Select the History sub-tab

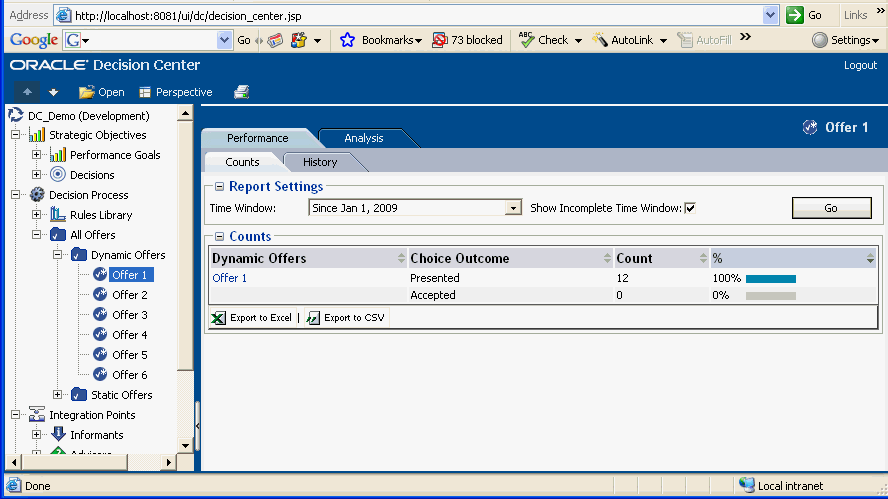320,162
